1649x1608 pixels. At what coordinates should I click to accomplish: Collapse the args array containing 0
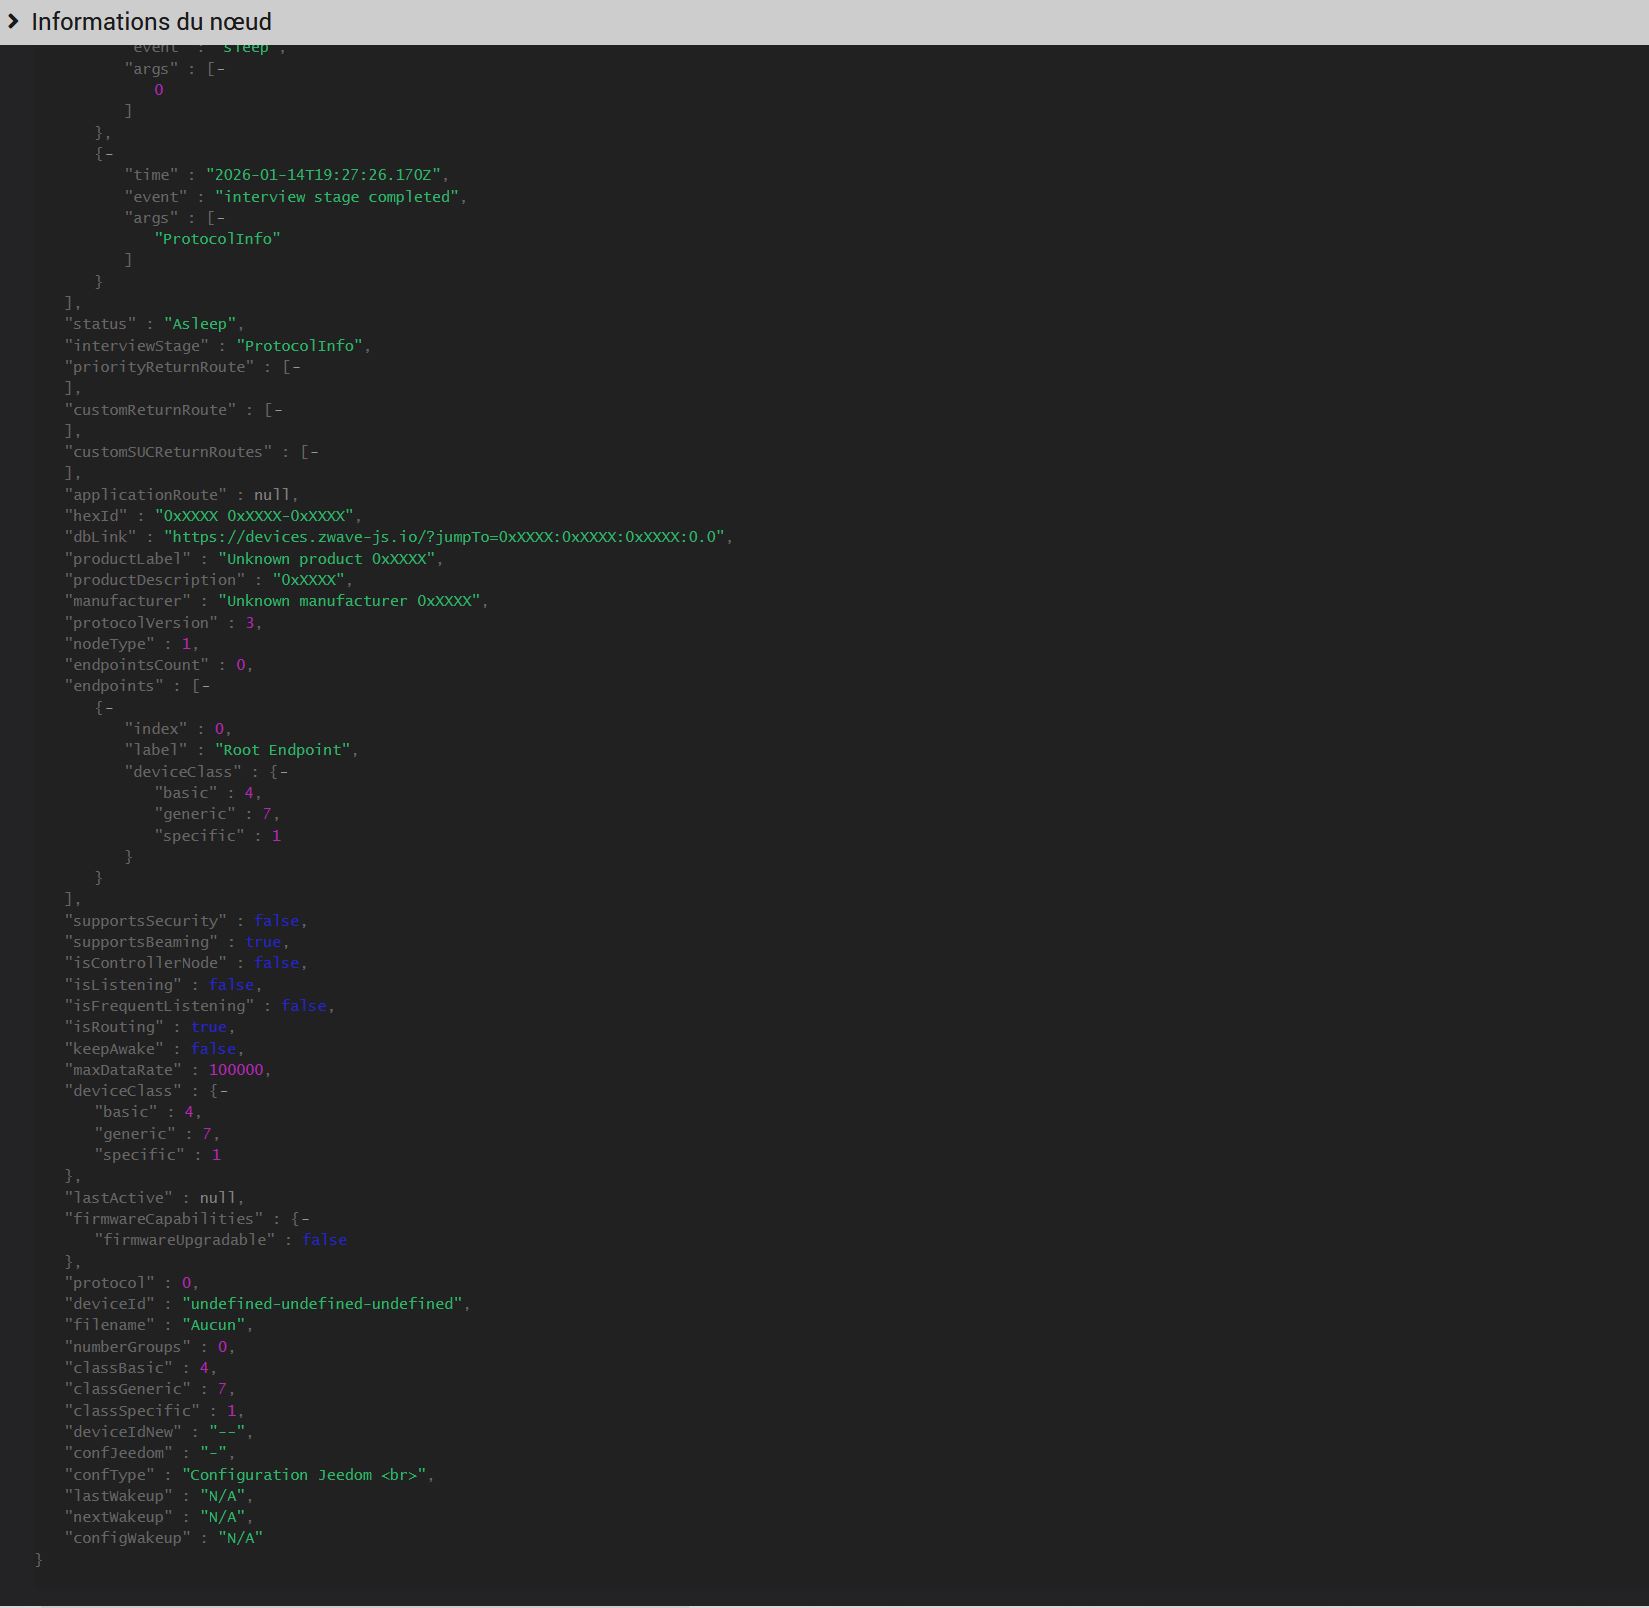click(220, 69)
